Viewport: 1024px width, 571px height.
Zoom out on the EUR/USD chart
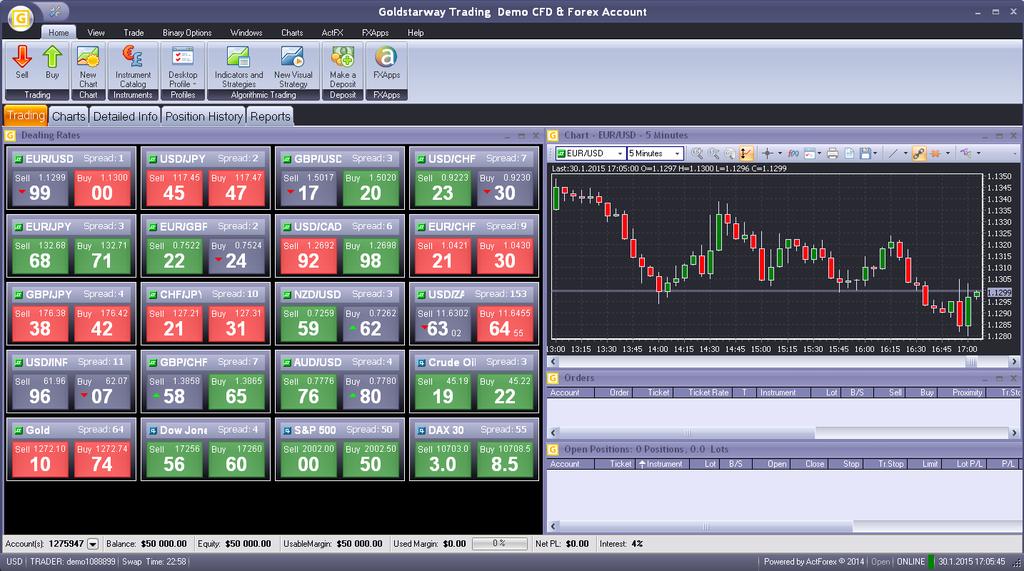click(714, 154)
